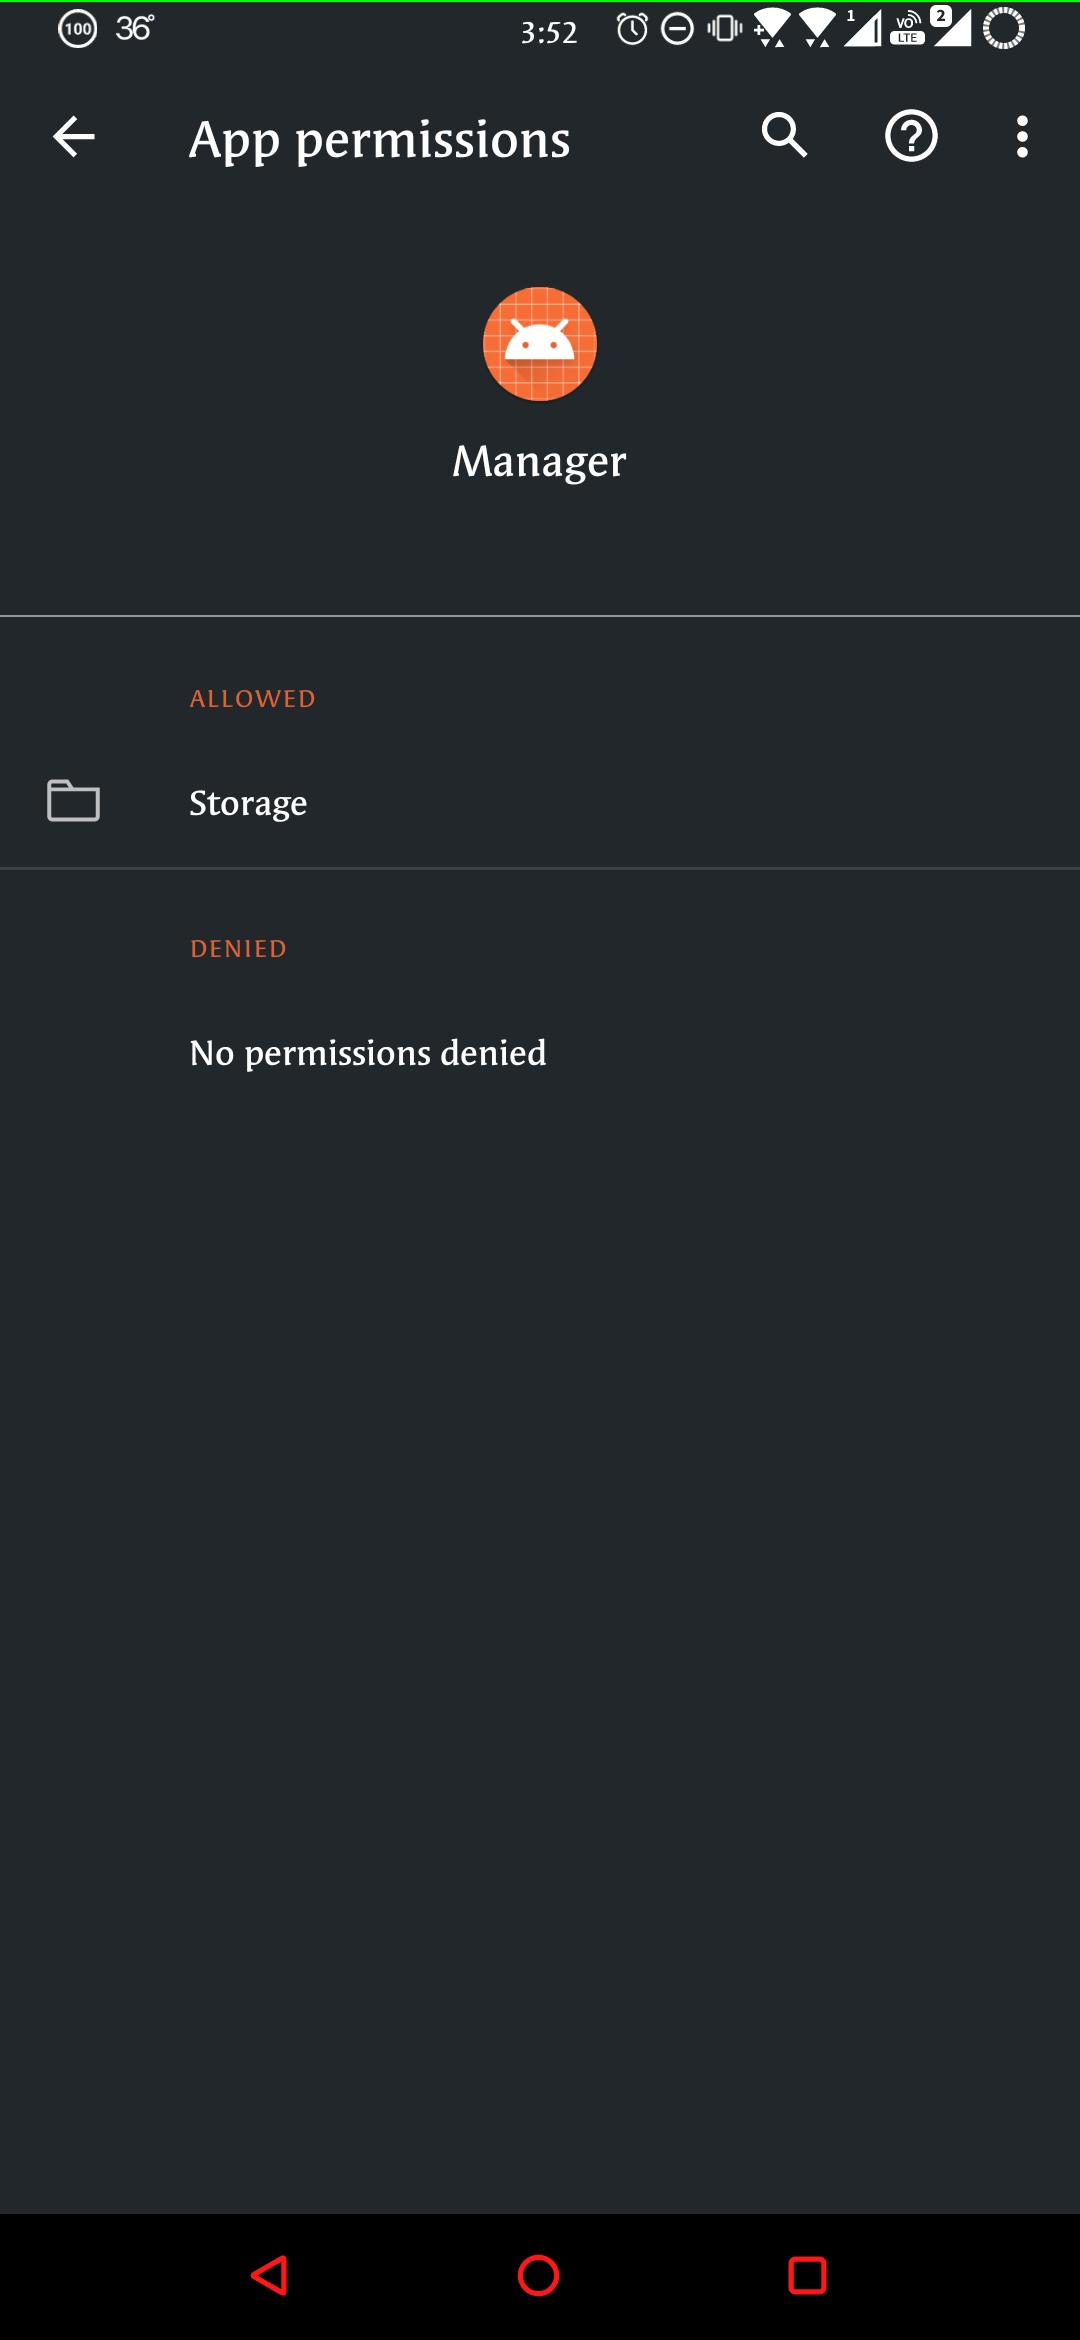The height and width of the screenshot is (2340, 1080).
Task: Expand the DENIED permissions section
Action: [x=237, y=947]
